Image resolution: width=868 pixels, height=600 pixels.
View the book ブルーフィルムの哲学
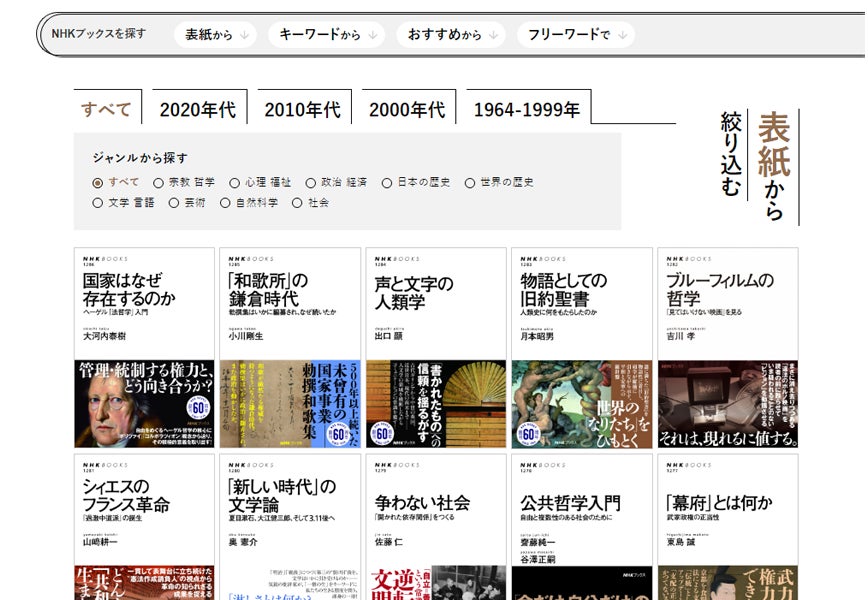(x=727, y=347)
